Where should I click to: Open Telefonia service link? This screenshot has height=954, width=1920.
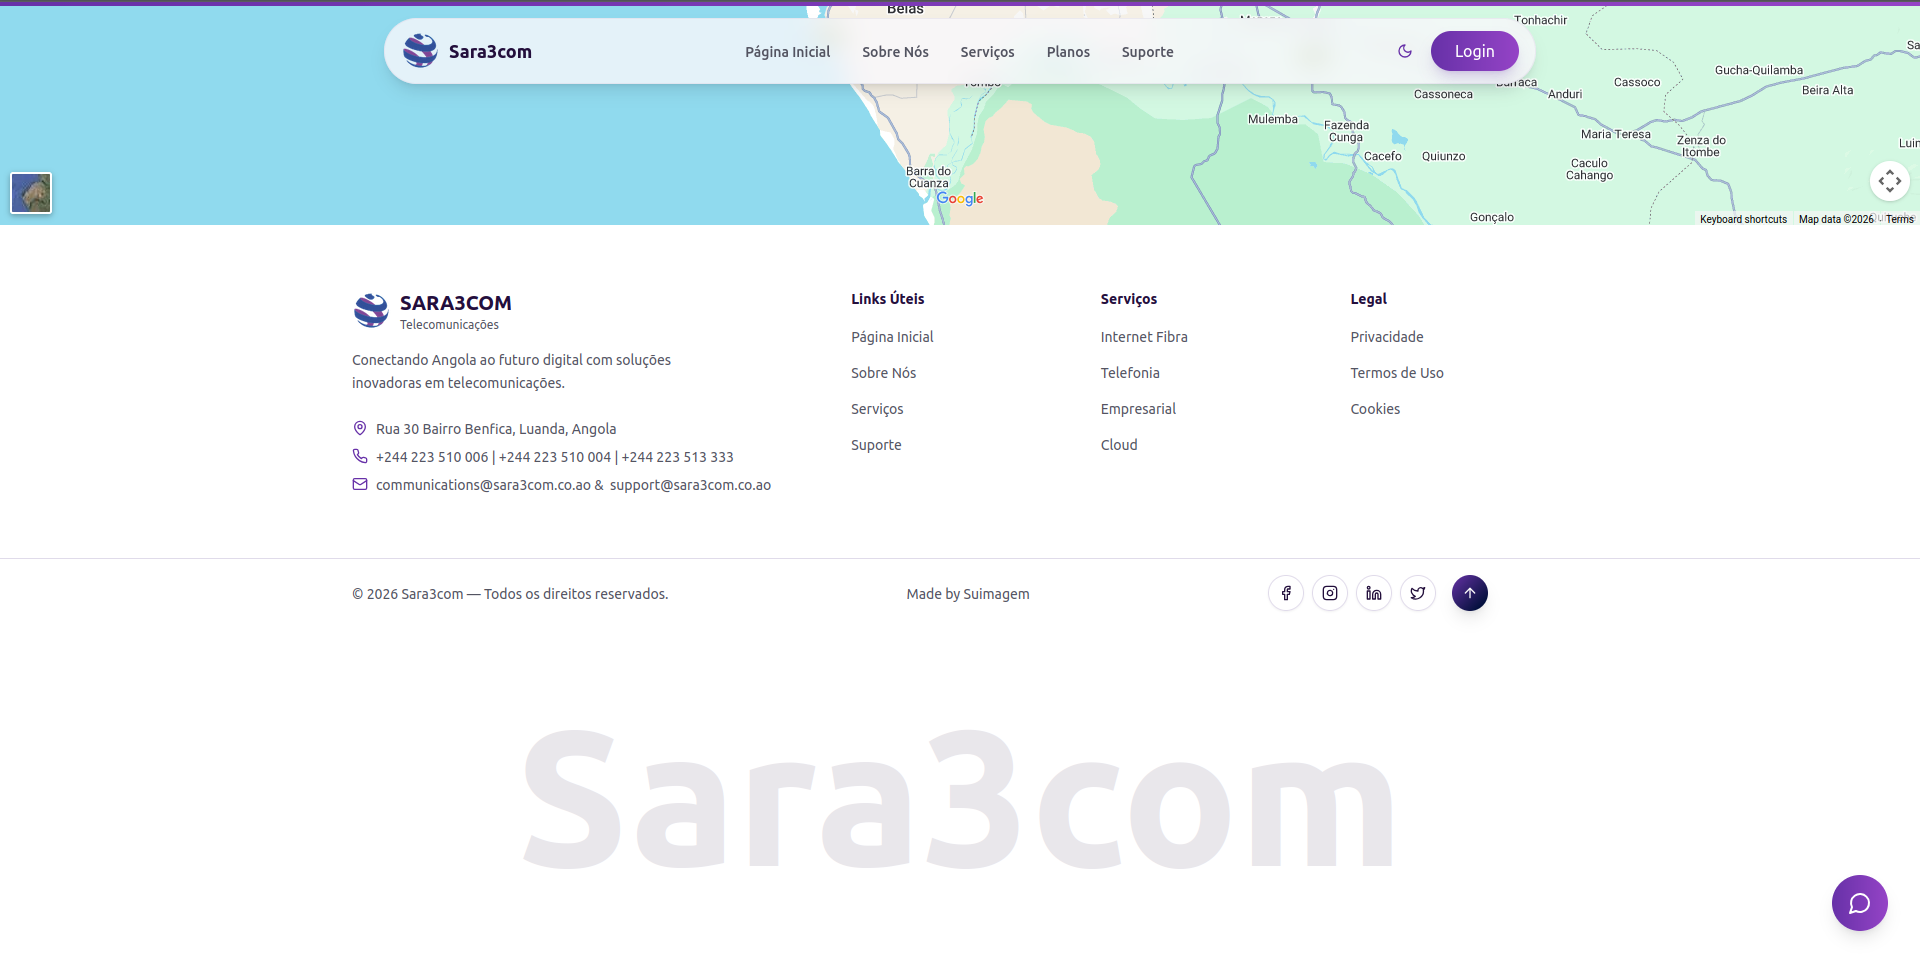click(x=1130, y=373)
